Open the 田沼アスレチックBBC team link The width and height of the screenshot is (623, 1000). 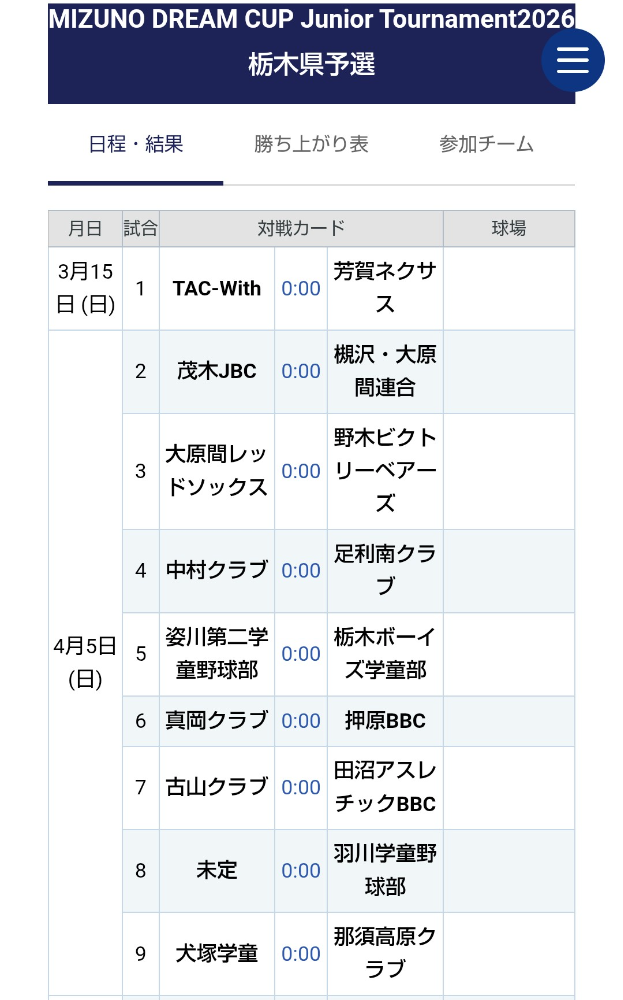tap(385, 787)
